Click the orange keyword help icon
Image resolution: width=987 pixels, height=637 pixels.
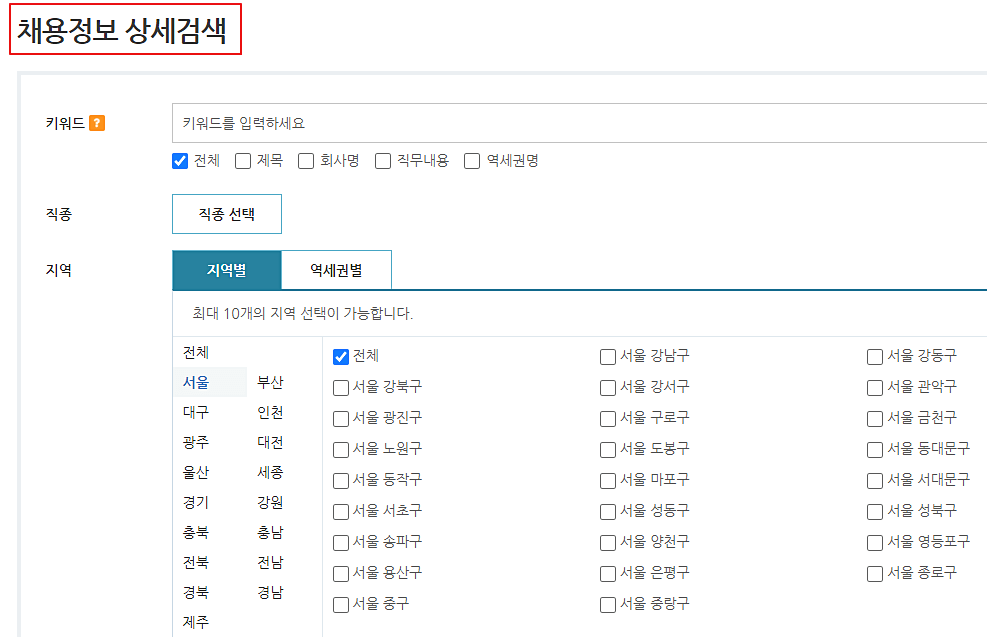tap(97, 123)
